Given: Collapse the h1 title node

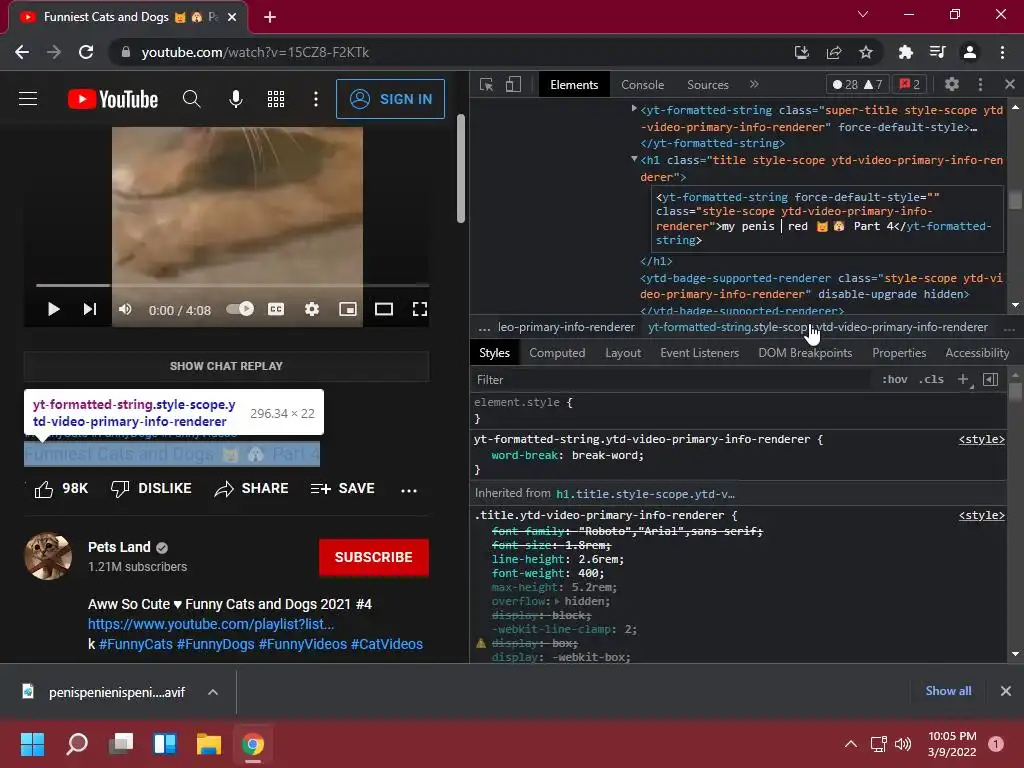Looking at the screenshot, I should point(633,159).
